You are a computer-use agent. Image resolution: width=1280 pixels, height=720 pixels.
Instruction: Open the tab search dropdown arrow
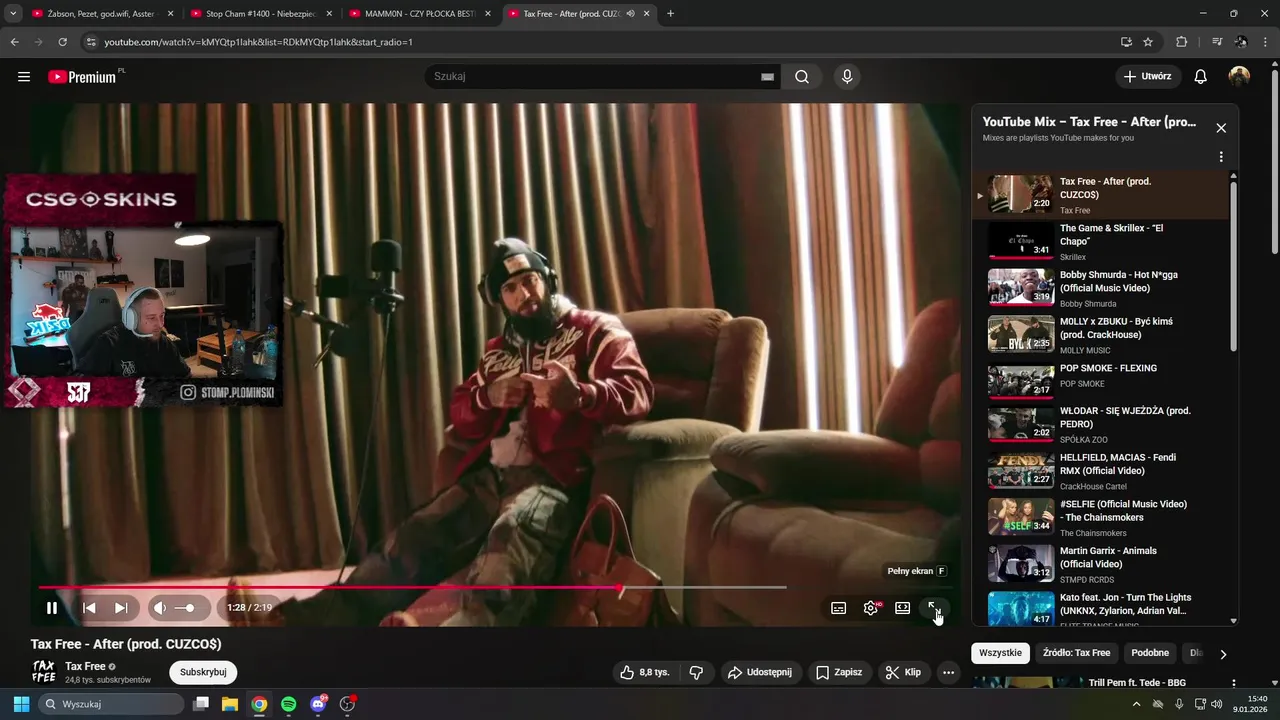click(x=13, y=14)
